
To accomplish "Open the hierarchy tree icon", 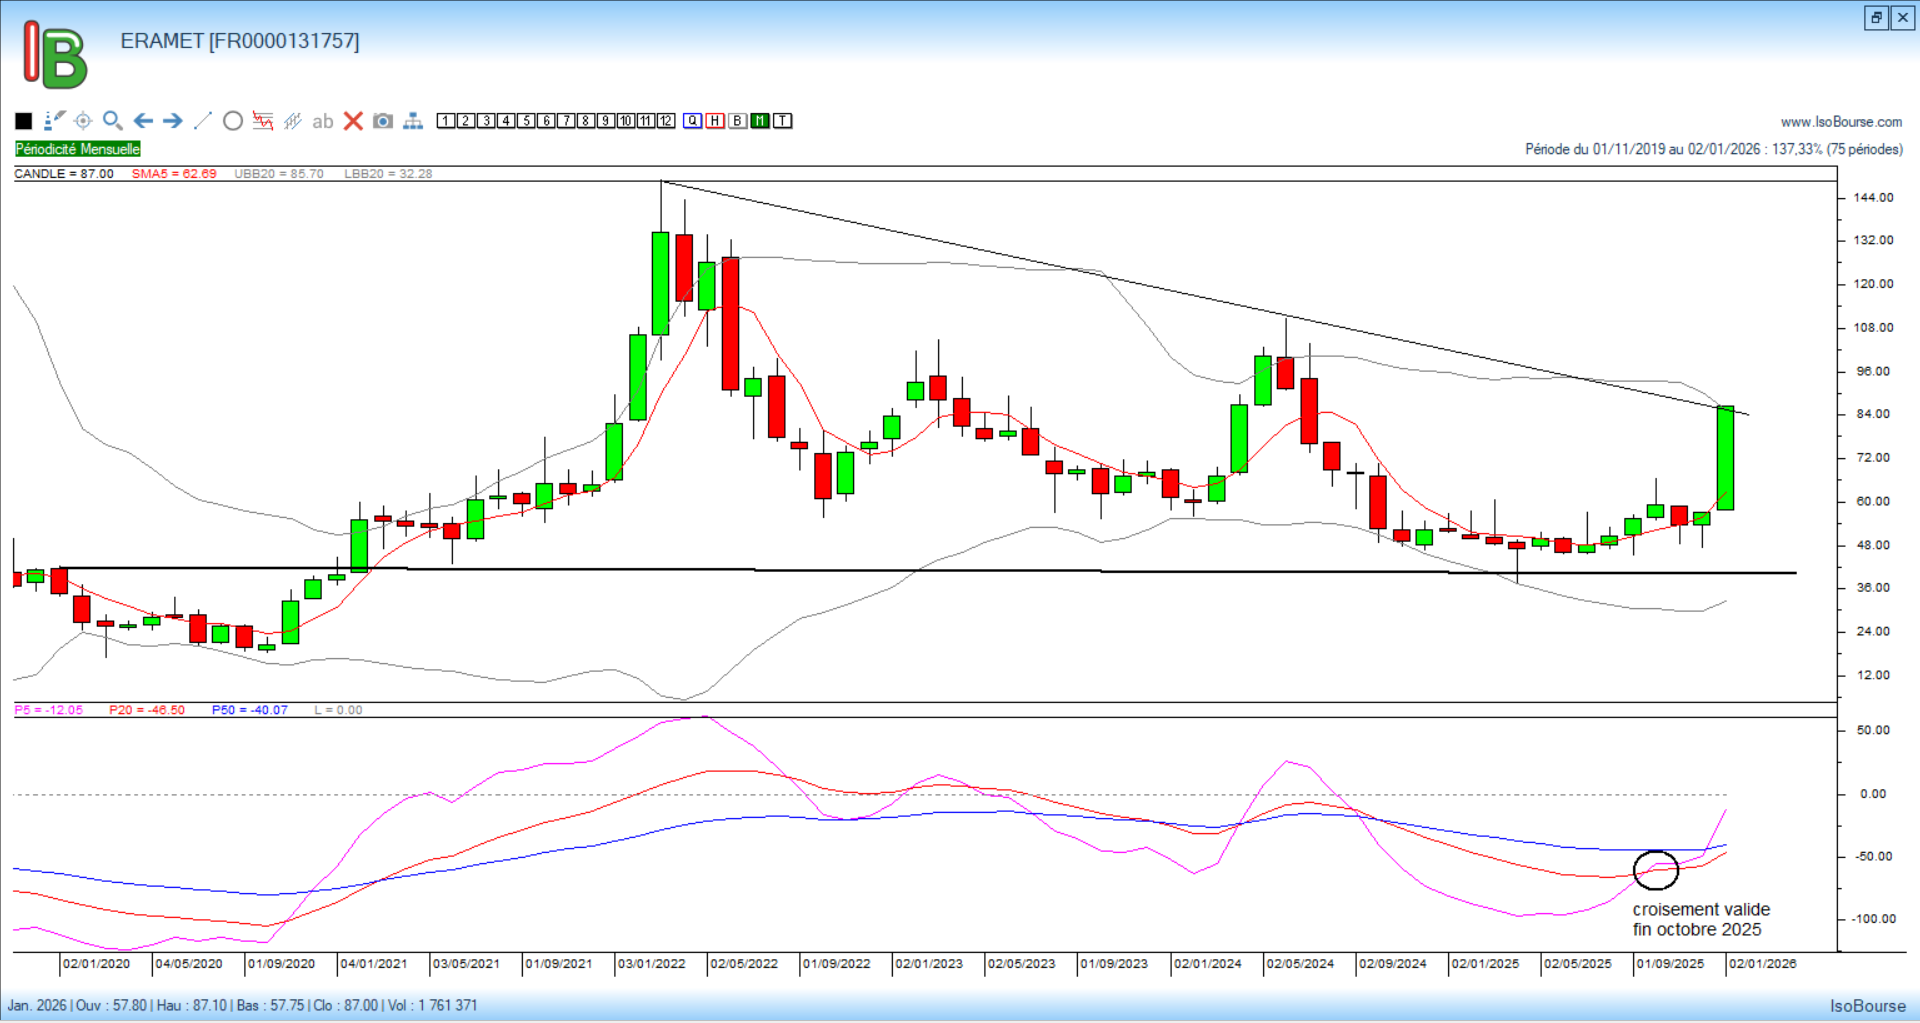I will pyautogui.click(x=413, y=121).
